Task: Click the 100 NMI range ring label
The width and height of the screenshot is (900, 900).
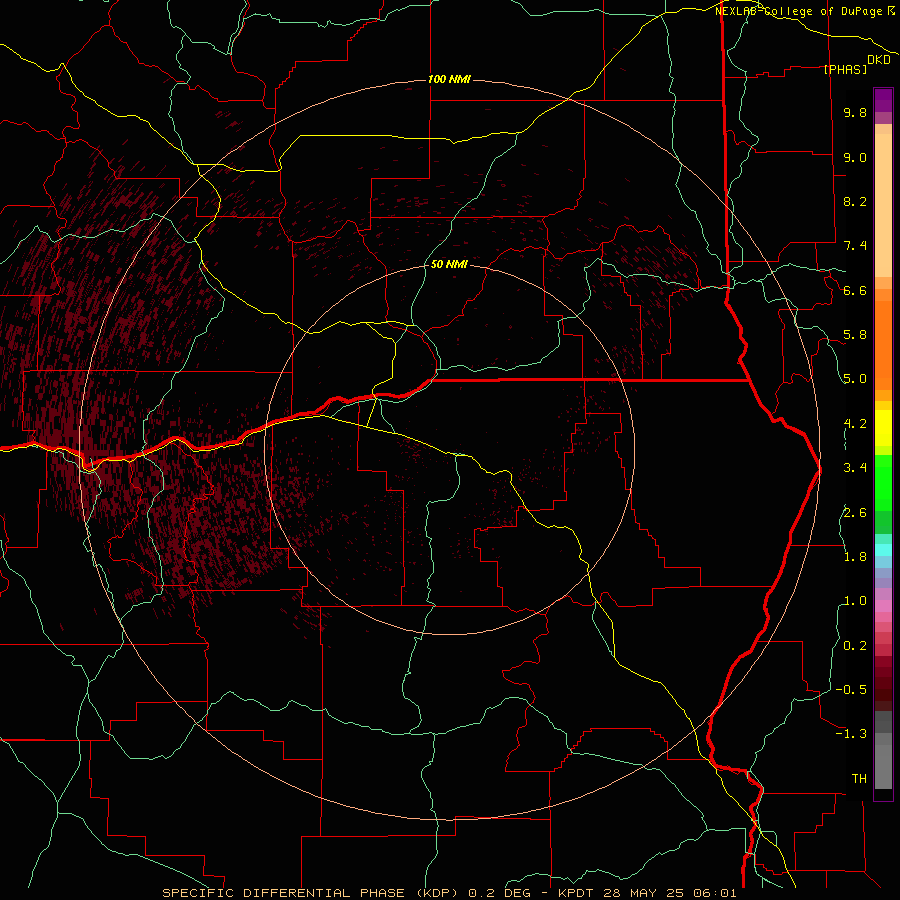Action: (x=449, y=79)
